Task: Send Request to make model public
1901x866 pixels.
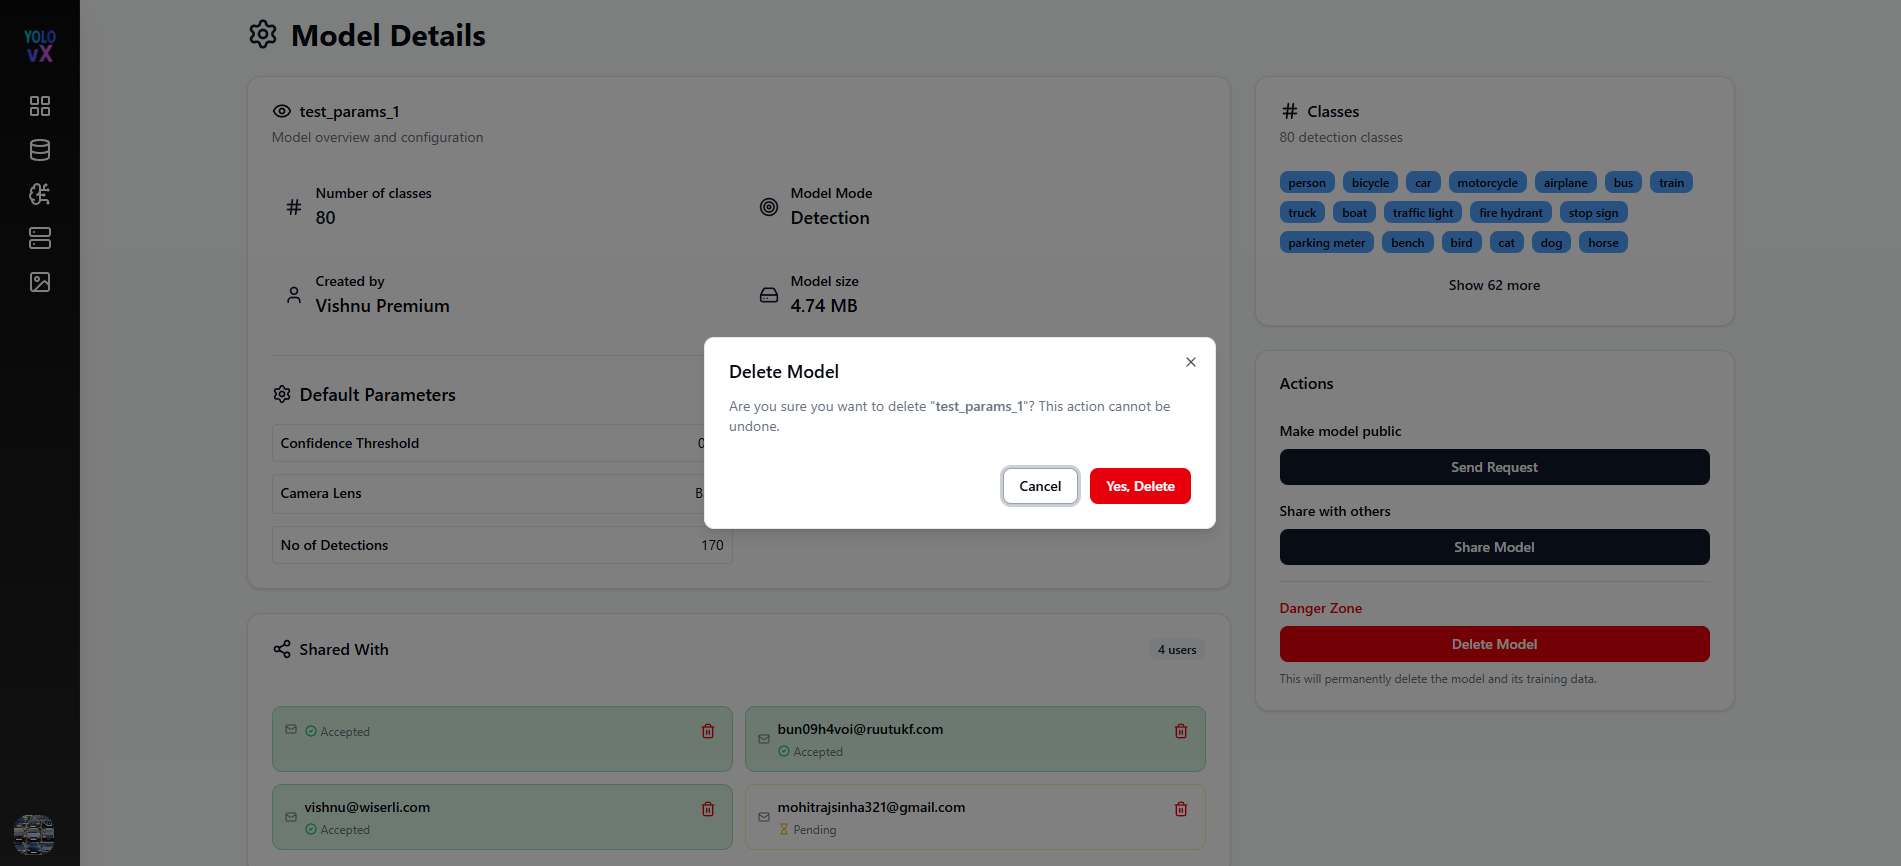Action: click(x=1494, y=467)
